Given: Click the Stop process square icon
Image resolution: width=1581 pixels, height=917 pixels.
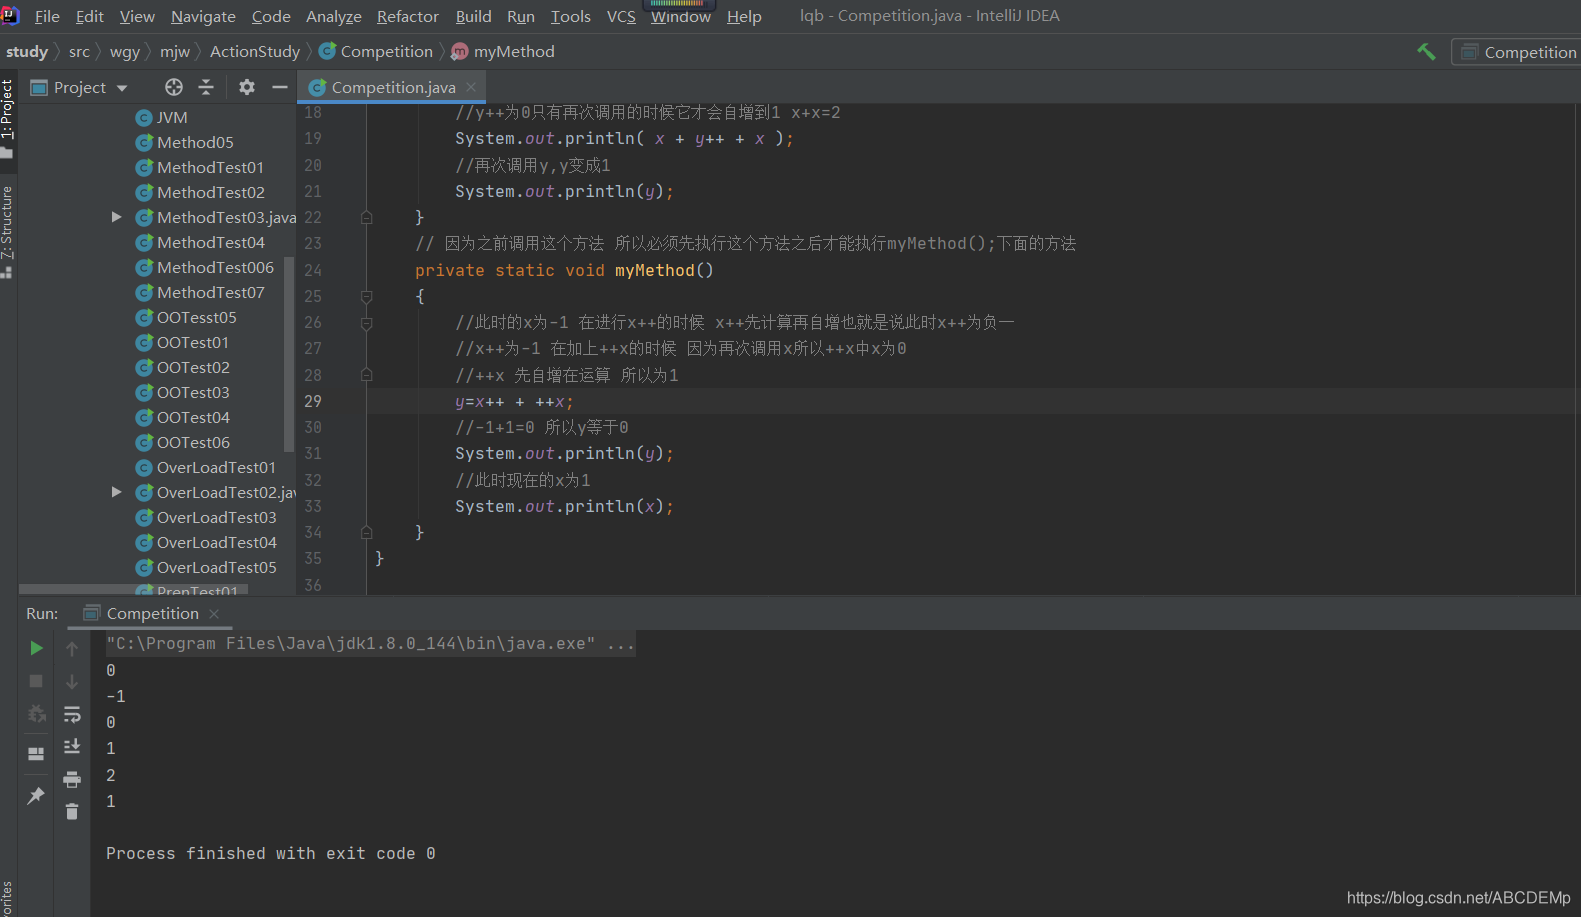Looking at the screenshot, I should tap(36, 681).
